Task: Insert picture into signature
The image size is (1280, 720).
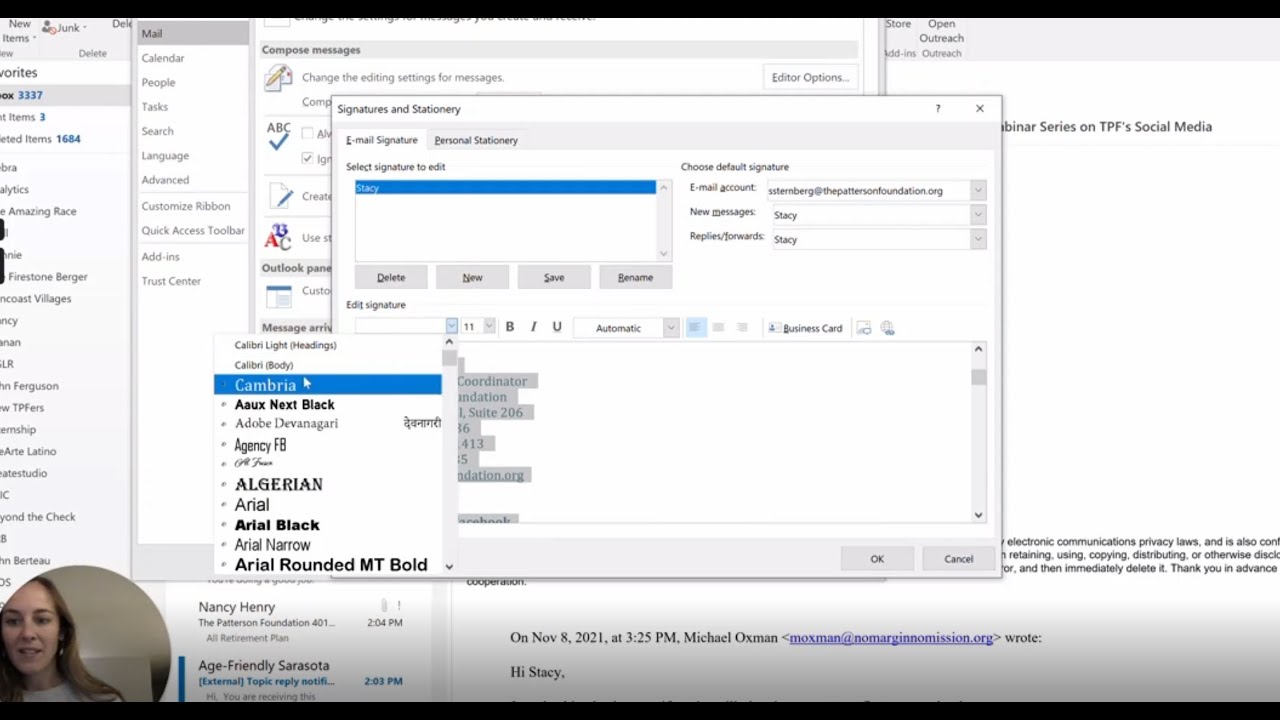Action: point(864,328)
